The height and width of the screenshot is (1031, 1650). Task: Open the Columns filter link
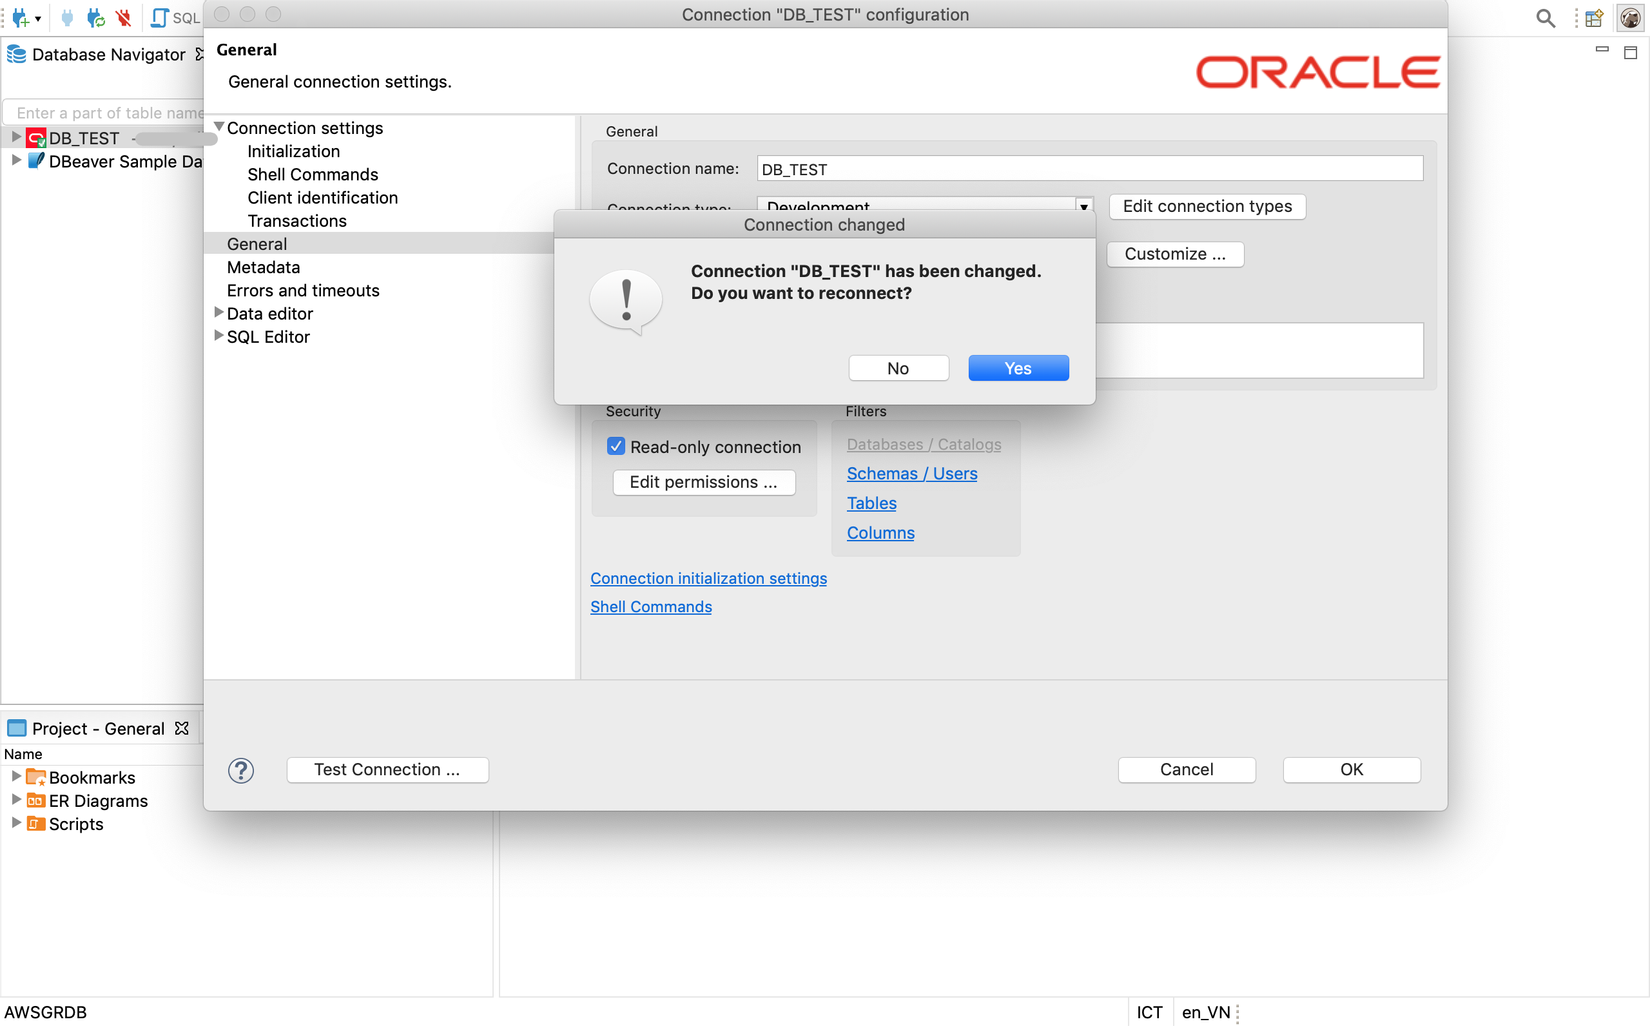pyautogui.click(x=880, y=533)
